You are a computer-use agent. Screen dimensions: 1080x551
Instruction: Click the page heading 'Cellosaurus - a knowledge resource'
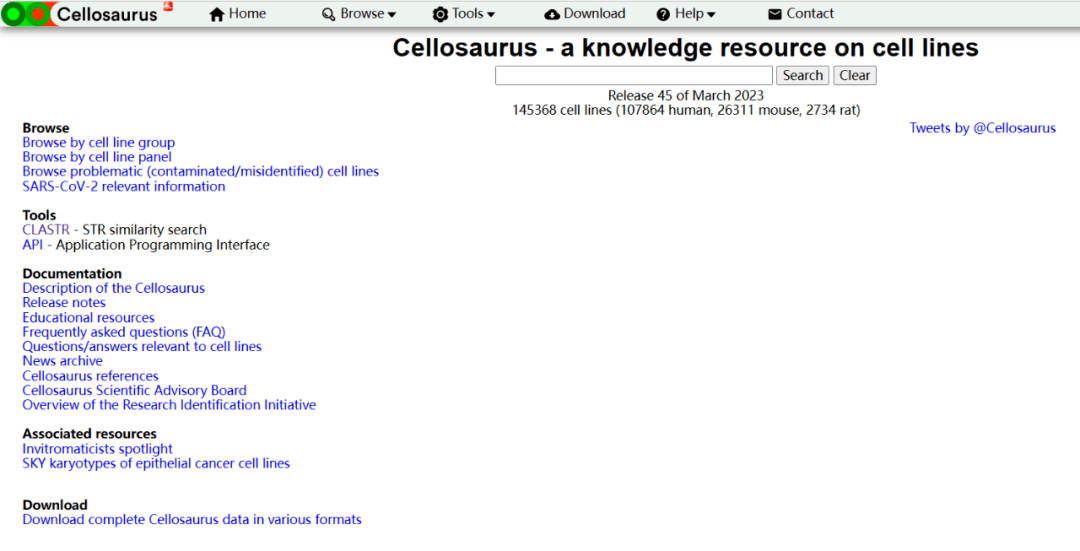coord(685,48)
